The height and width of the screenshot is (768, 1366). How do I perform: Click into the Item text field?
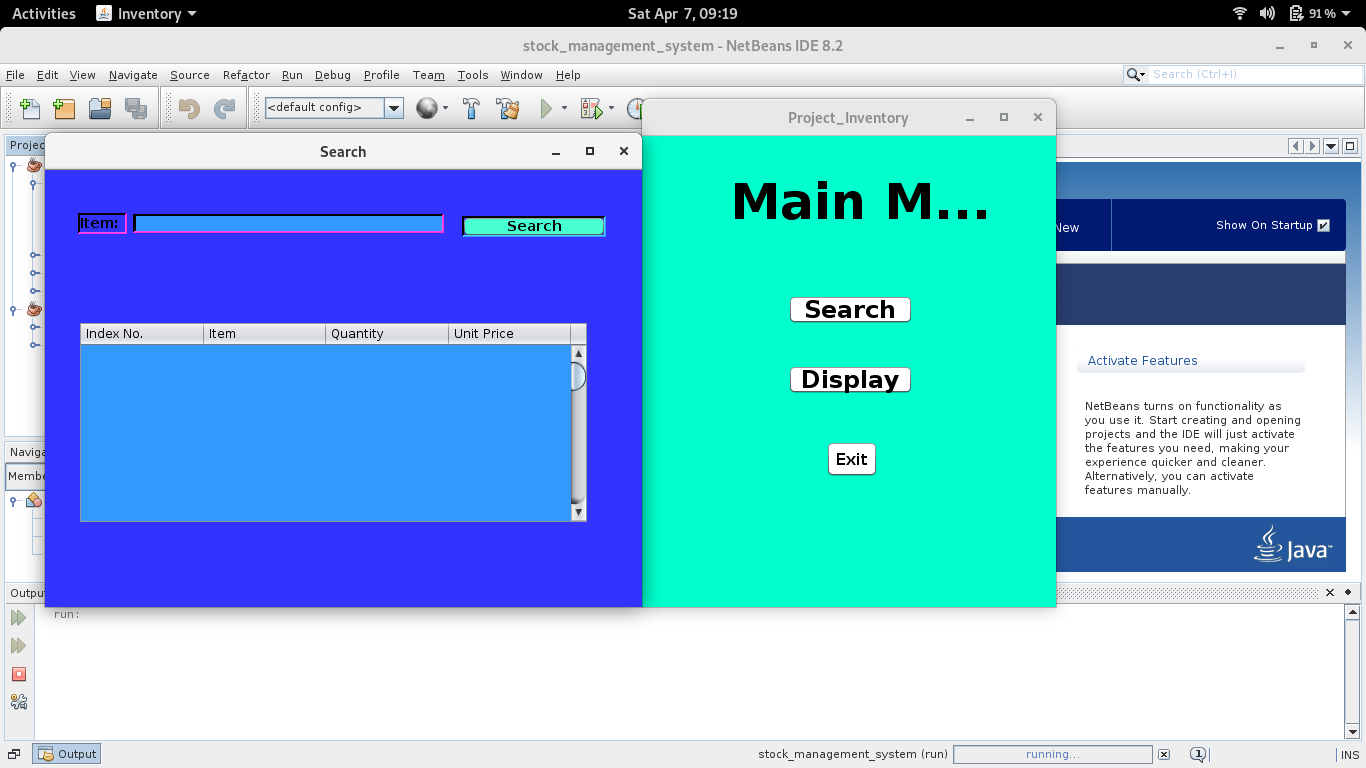pyautogui.click(x=289, y=223)
